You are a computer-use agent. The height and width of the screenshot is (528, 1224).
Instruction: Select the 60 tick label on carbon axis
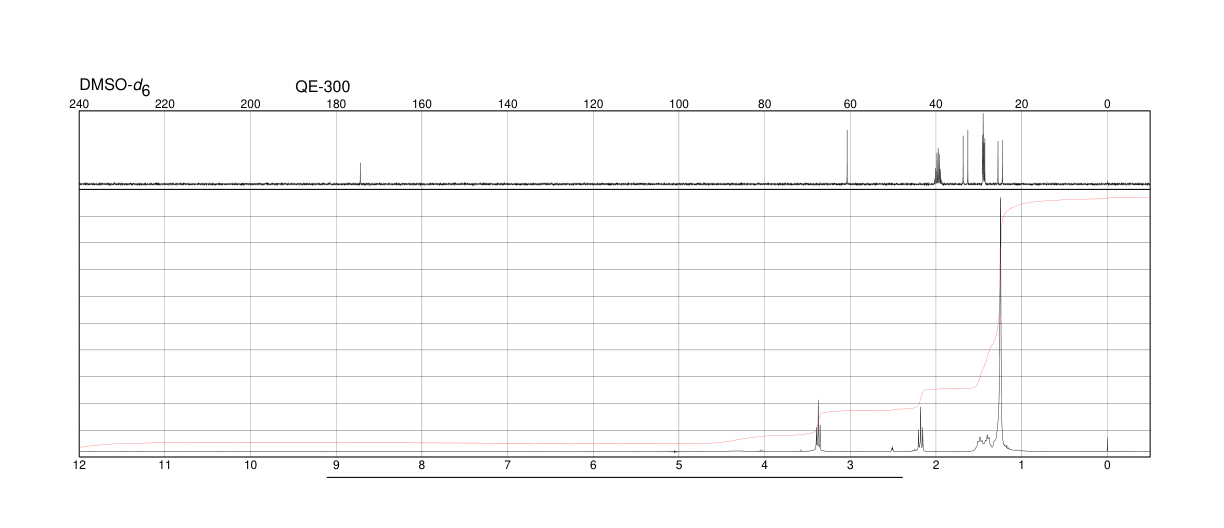pyautogui.click(x=850, y=104)
